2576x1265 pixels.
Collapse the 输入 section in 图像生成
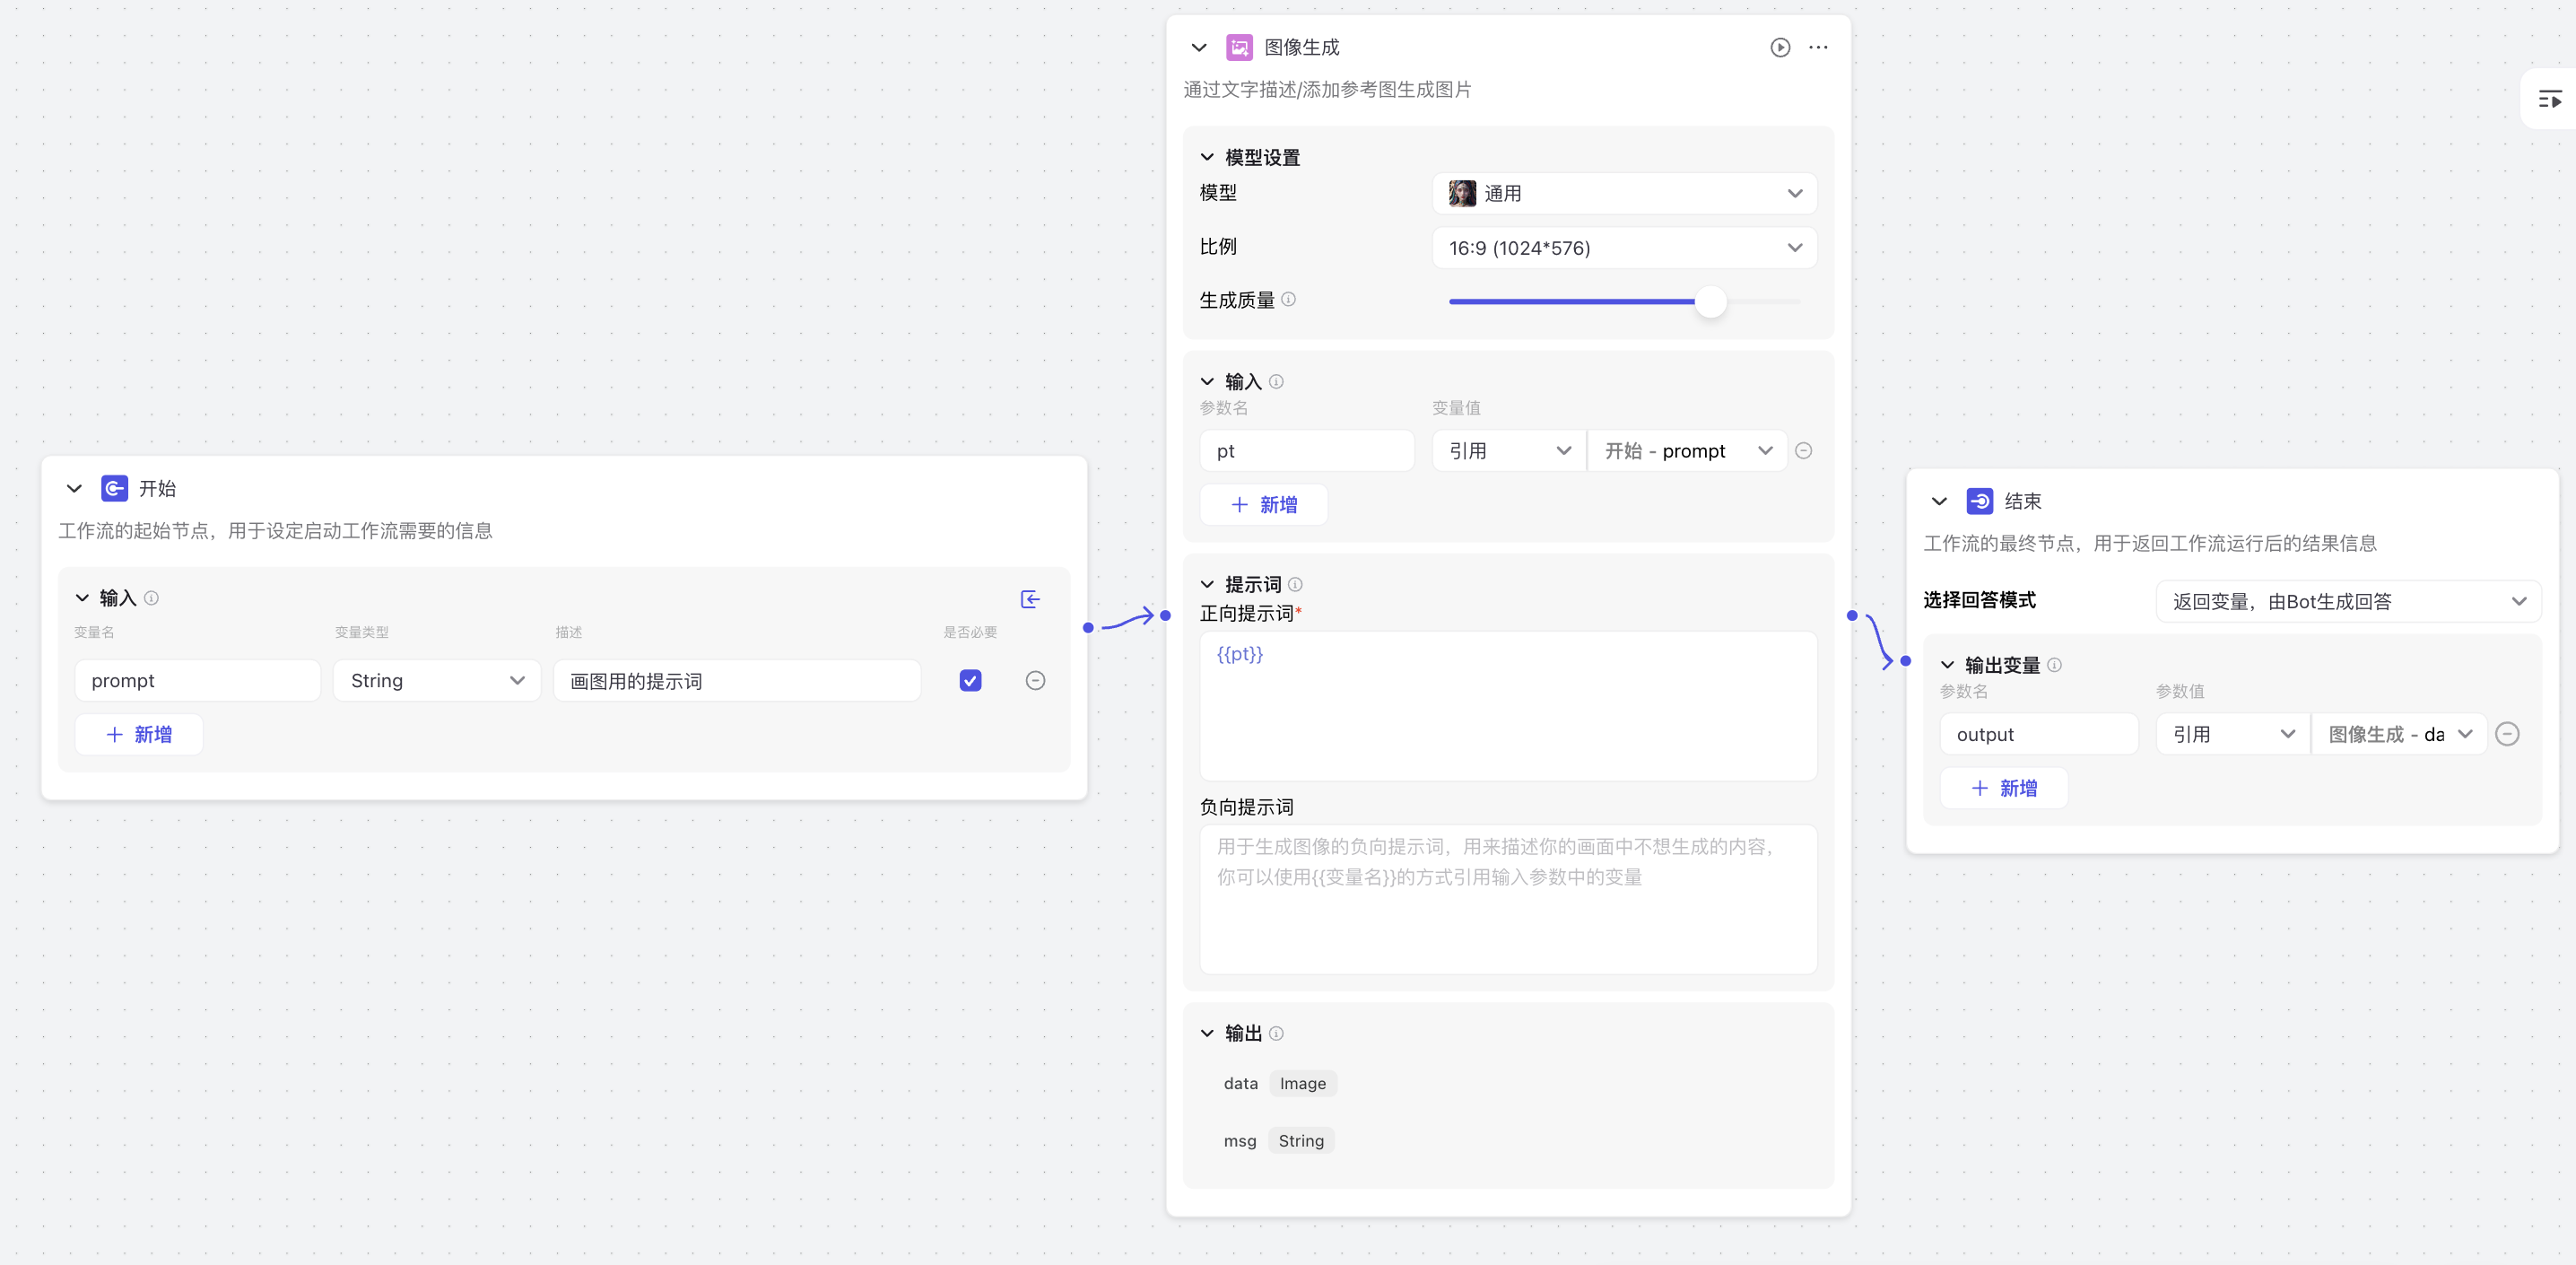(x=1207, y=381)
